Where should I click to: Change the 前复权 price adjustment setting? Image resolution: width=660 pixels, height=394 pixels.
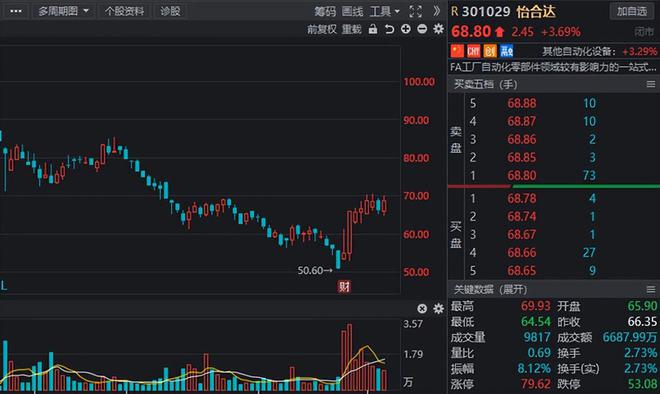[322, 29]
